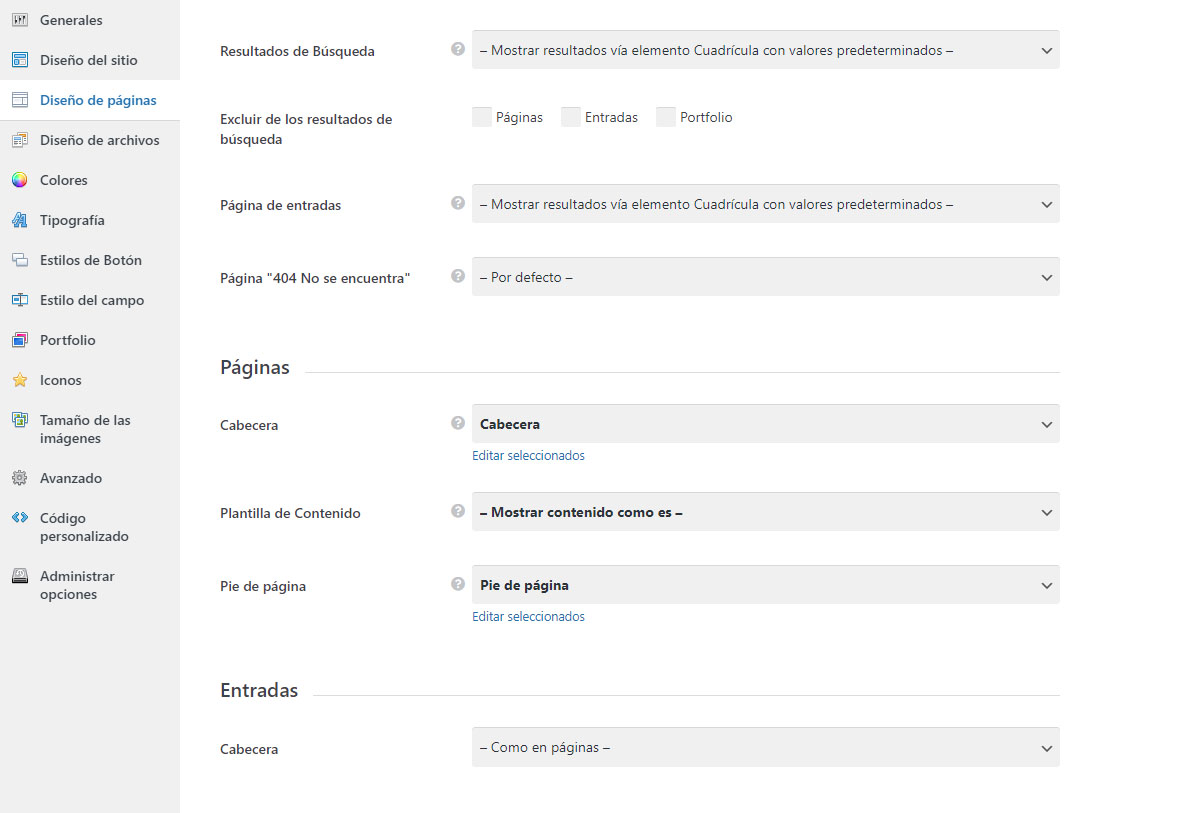Expand the Página "404 No se encuentra" dropdown
The height and width of the screenshot is (813, 1185).
tap(766, 277)
